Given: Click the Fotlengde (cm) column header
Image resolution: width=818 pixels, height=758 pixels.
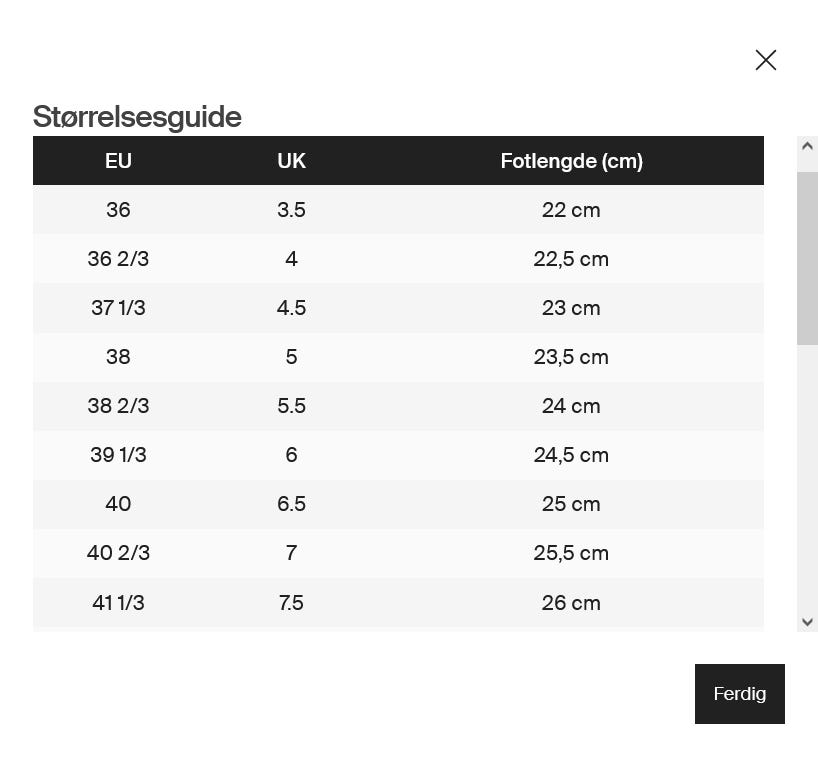Looking at the screenshot, I should click(x=571, y=161).
